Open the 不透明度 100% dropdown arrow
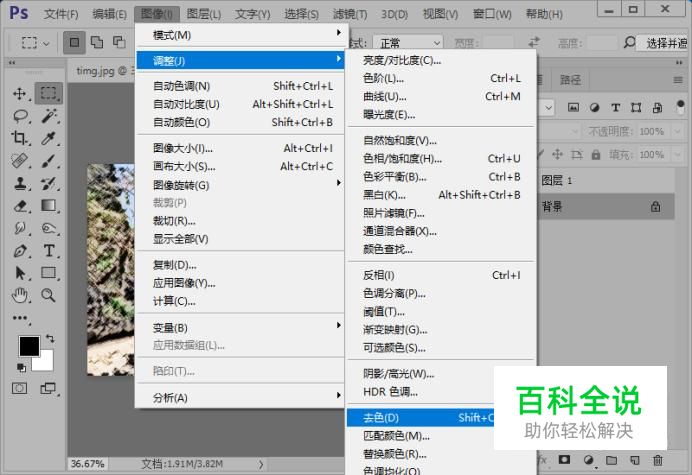 [x=677, y=131]
